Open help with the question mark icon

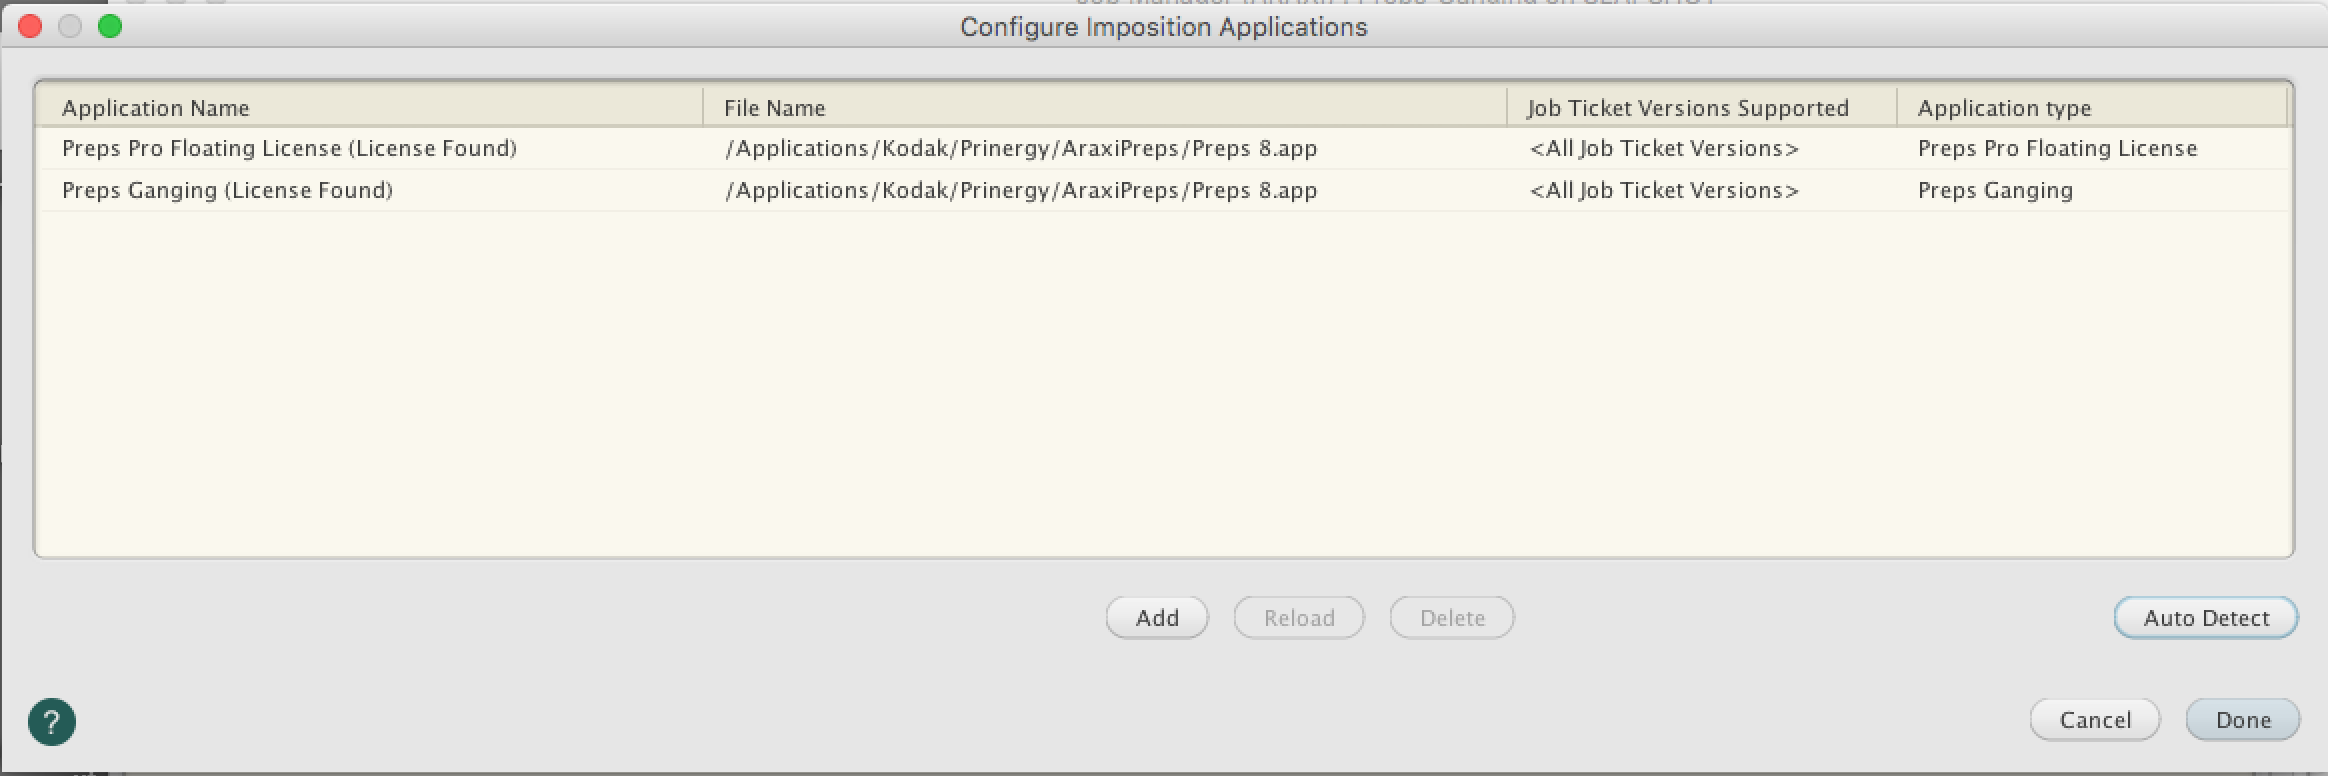(x=52, y=721)
